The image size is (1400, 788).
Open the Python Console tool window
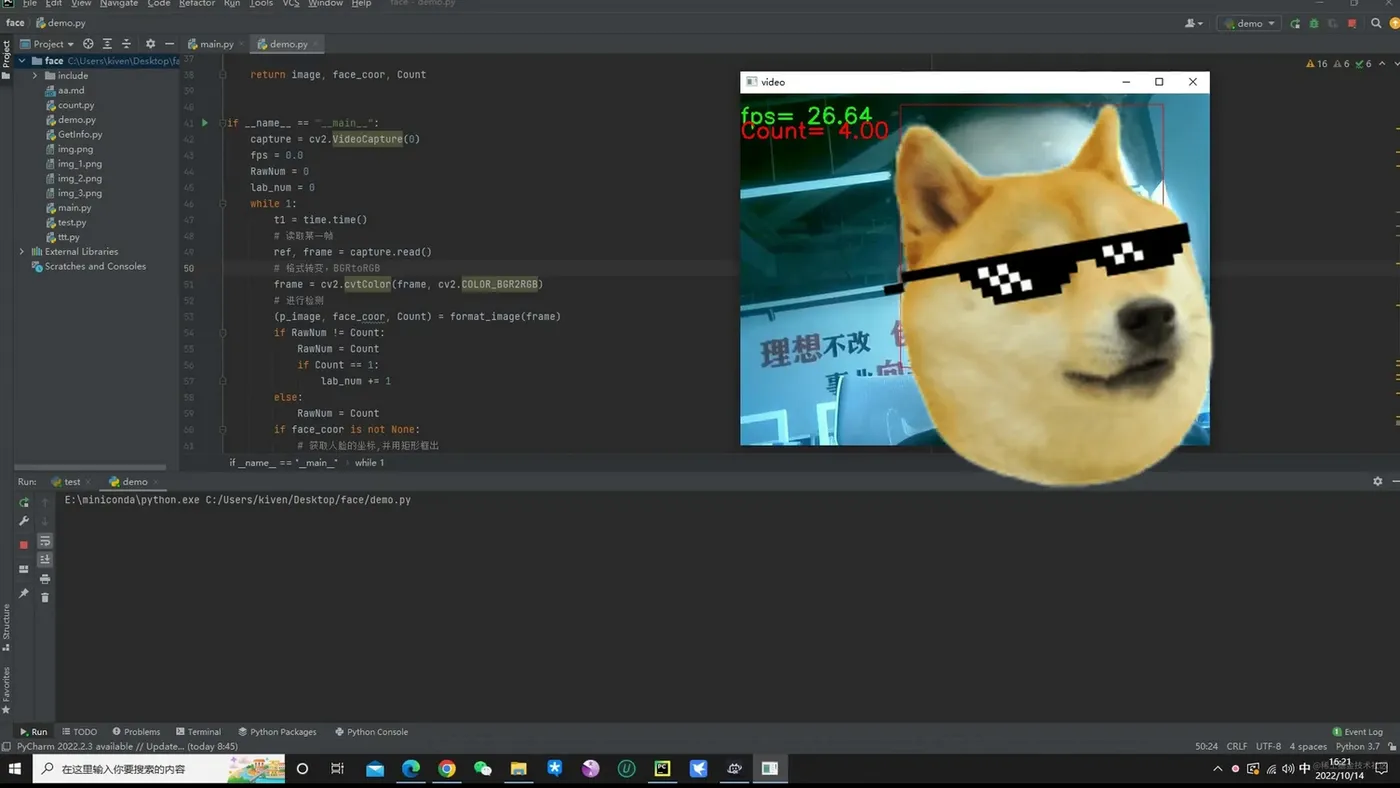371,732
